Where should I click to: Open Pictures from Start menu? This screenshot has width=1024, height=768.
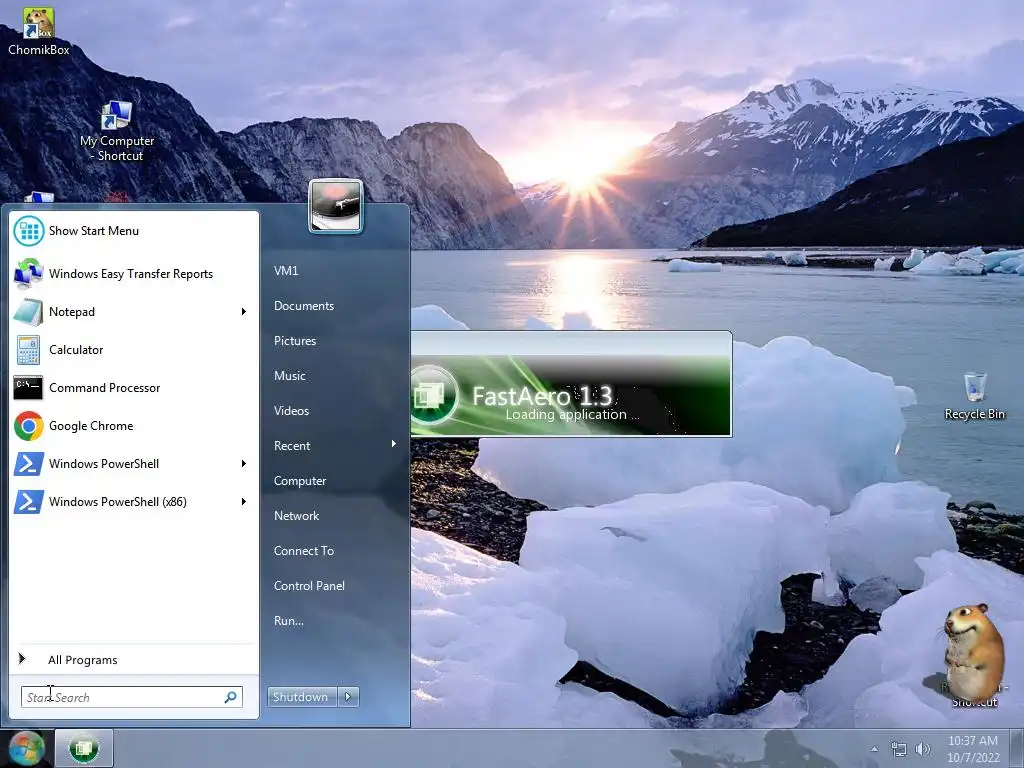click(x=295, y=341)
